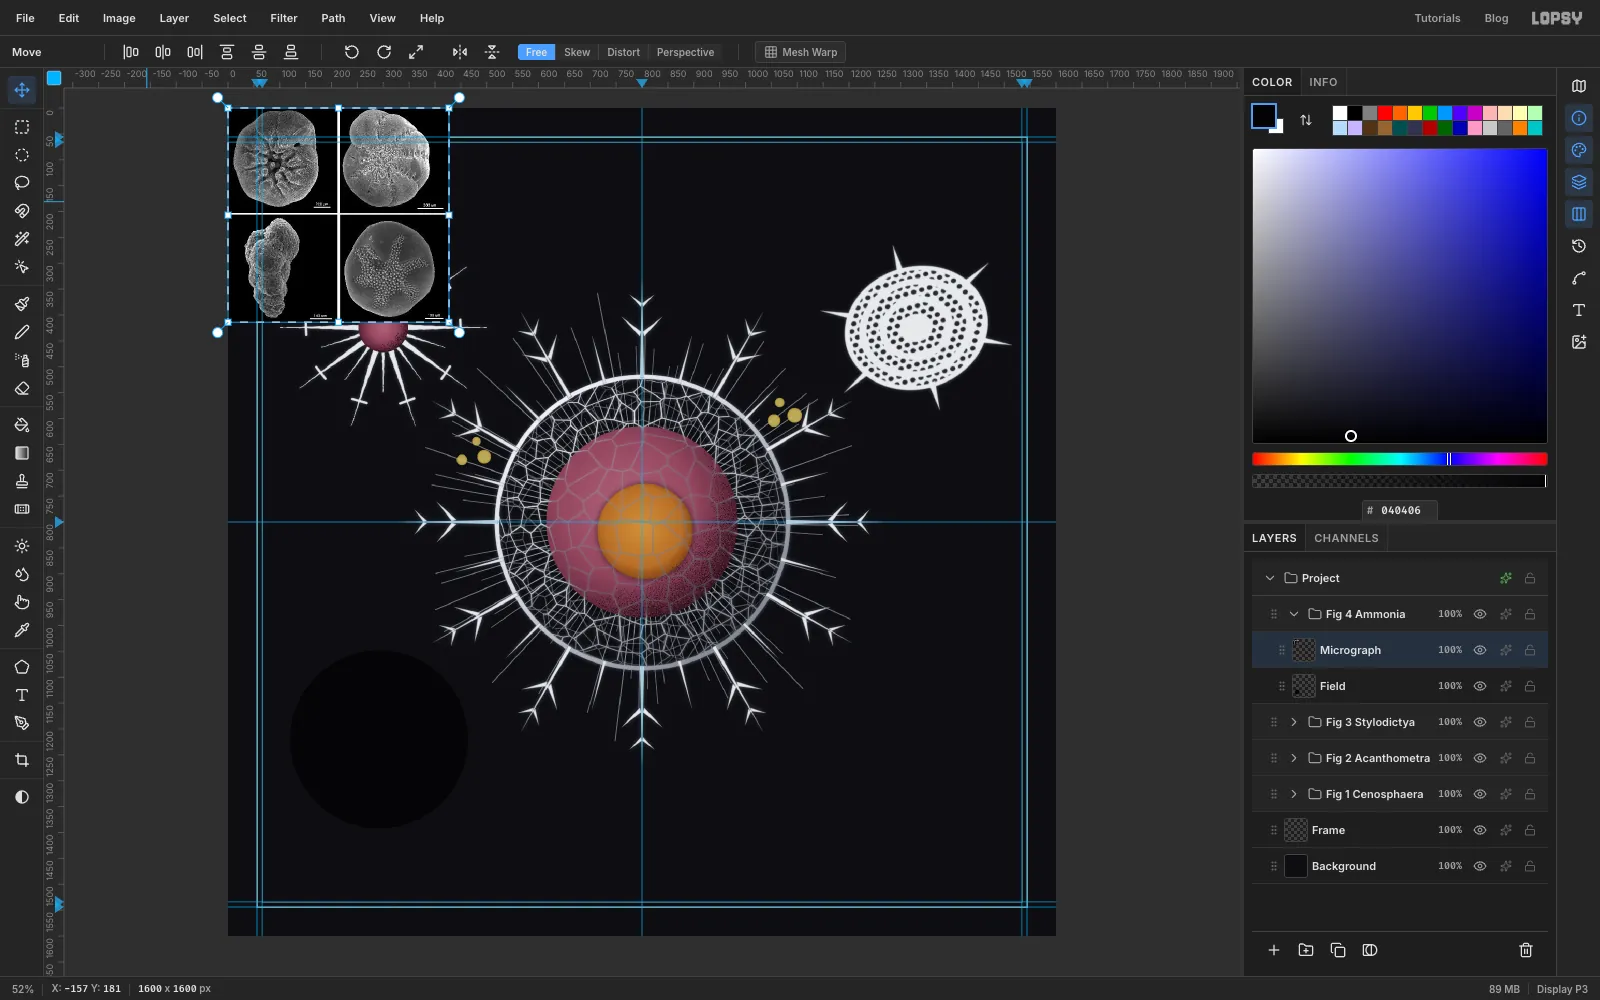This screenshot has height=1000, width=1600.
Task: Add a new layer with plus icon
Action: click(x=1274, y=950)
